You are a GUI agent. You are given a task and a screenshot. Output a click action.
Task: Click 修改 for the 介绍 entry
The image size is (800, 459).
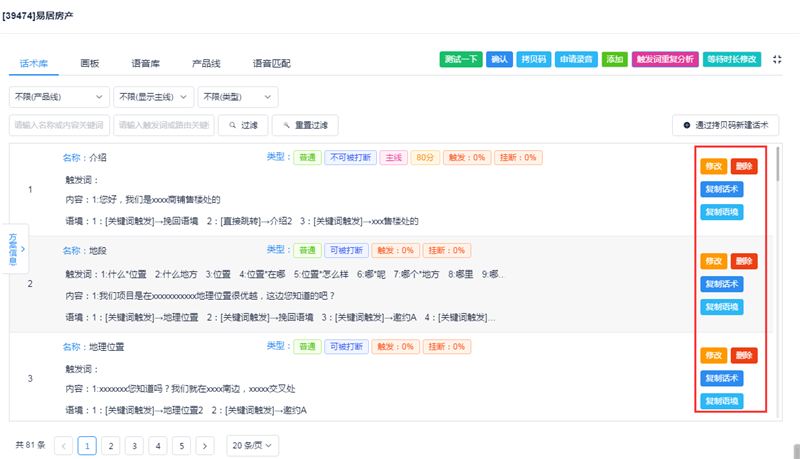pyautogui.click(x=713, y=167)
